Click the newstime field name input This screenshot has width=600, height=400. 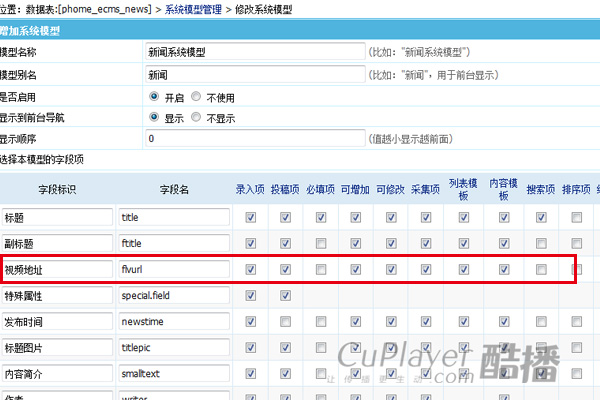coord(173,322)
